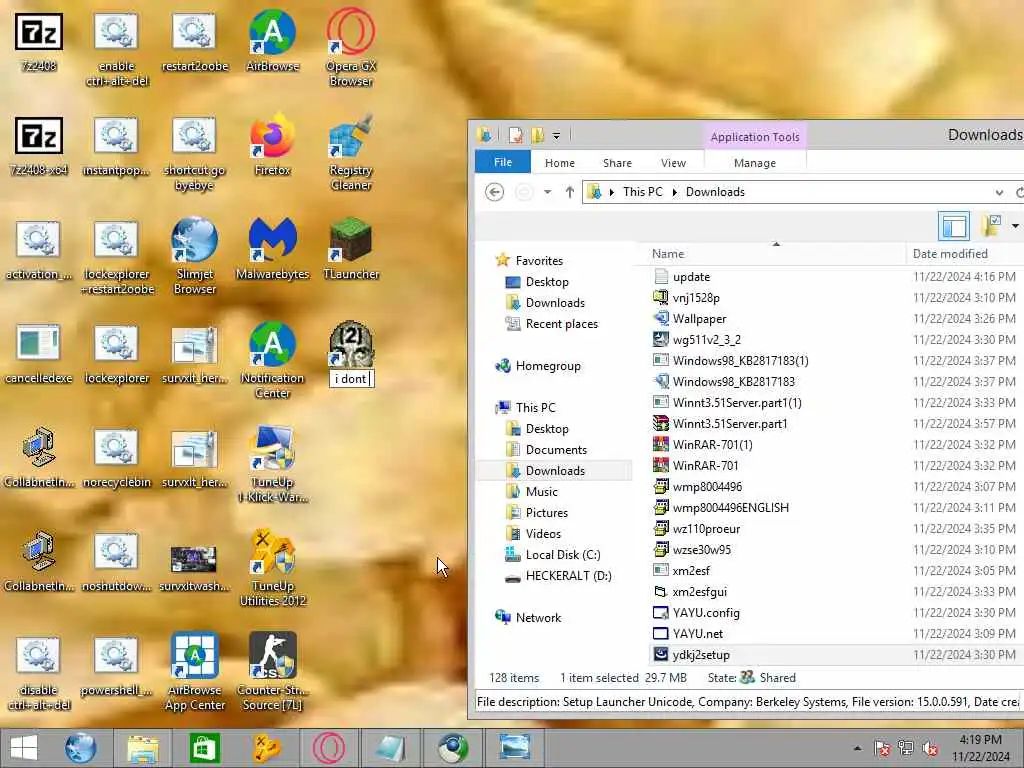Image resolution: width=1024 pixels, height=768 pixels.
Task: Open TuneUp Utilities icon in the taskbar
Action: tap(266, 748)
